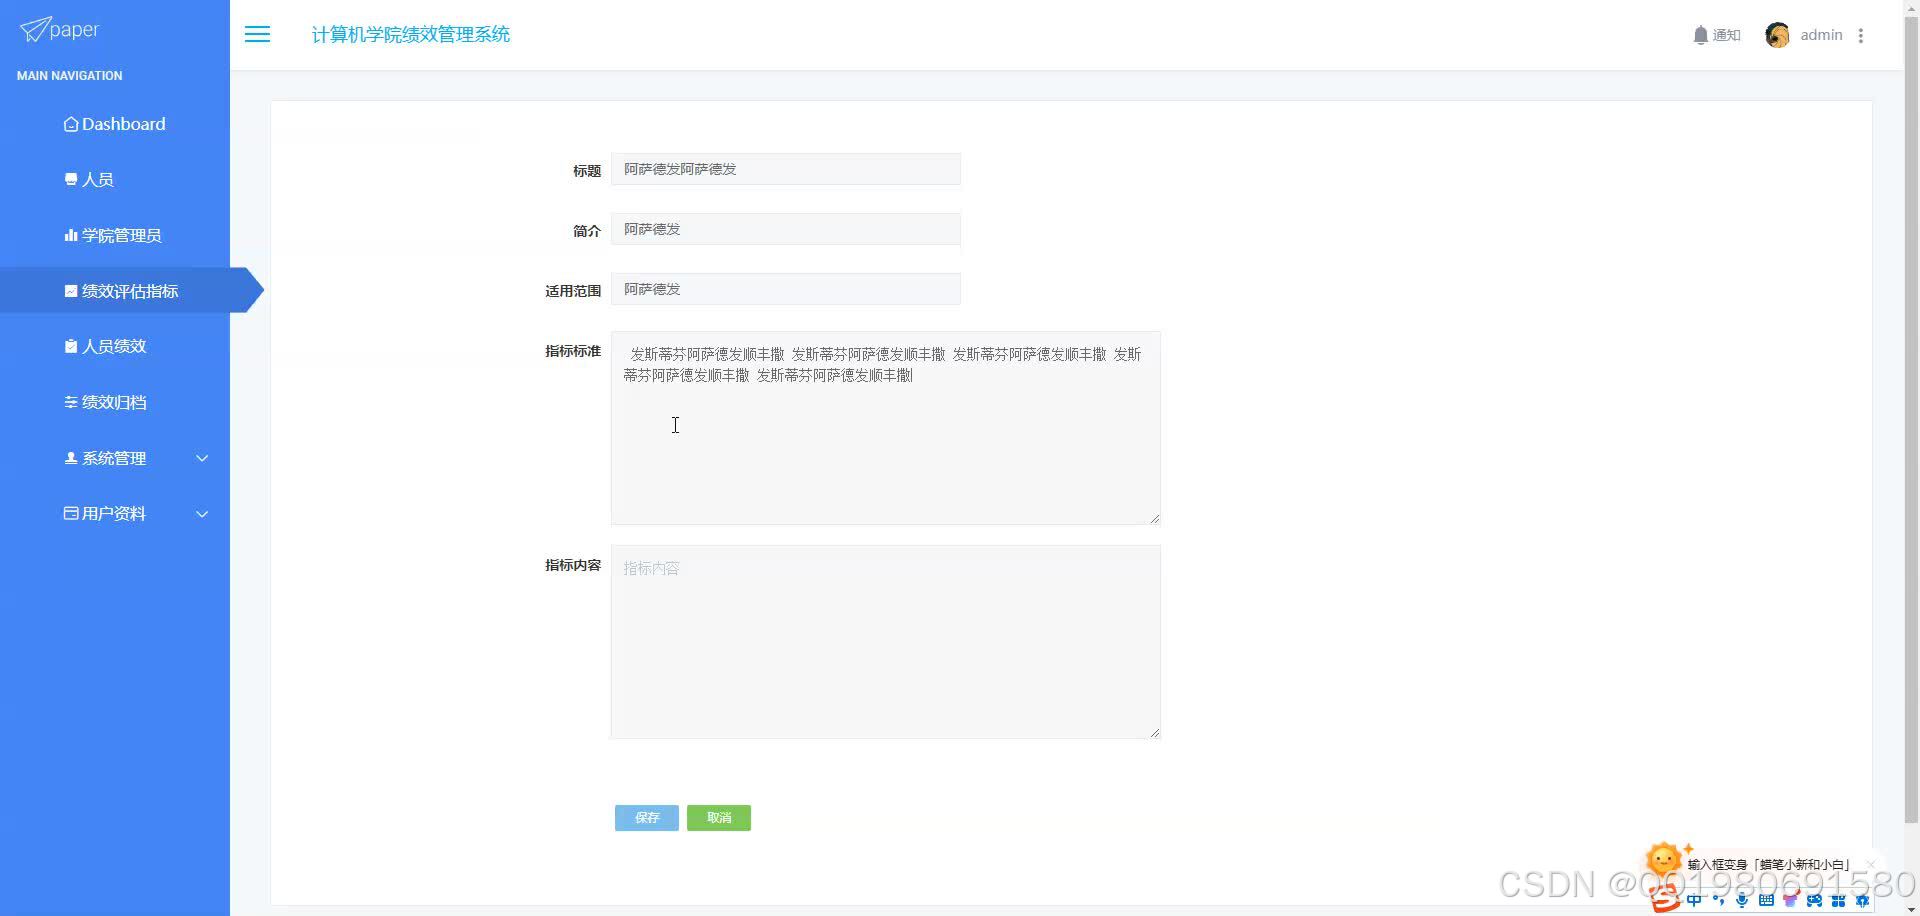Open the 通知 notifications link
This screenshot has height=916, width=1920.
pos(1726,35)
